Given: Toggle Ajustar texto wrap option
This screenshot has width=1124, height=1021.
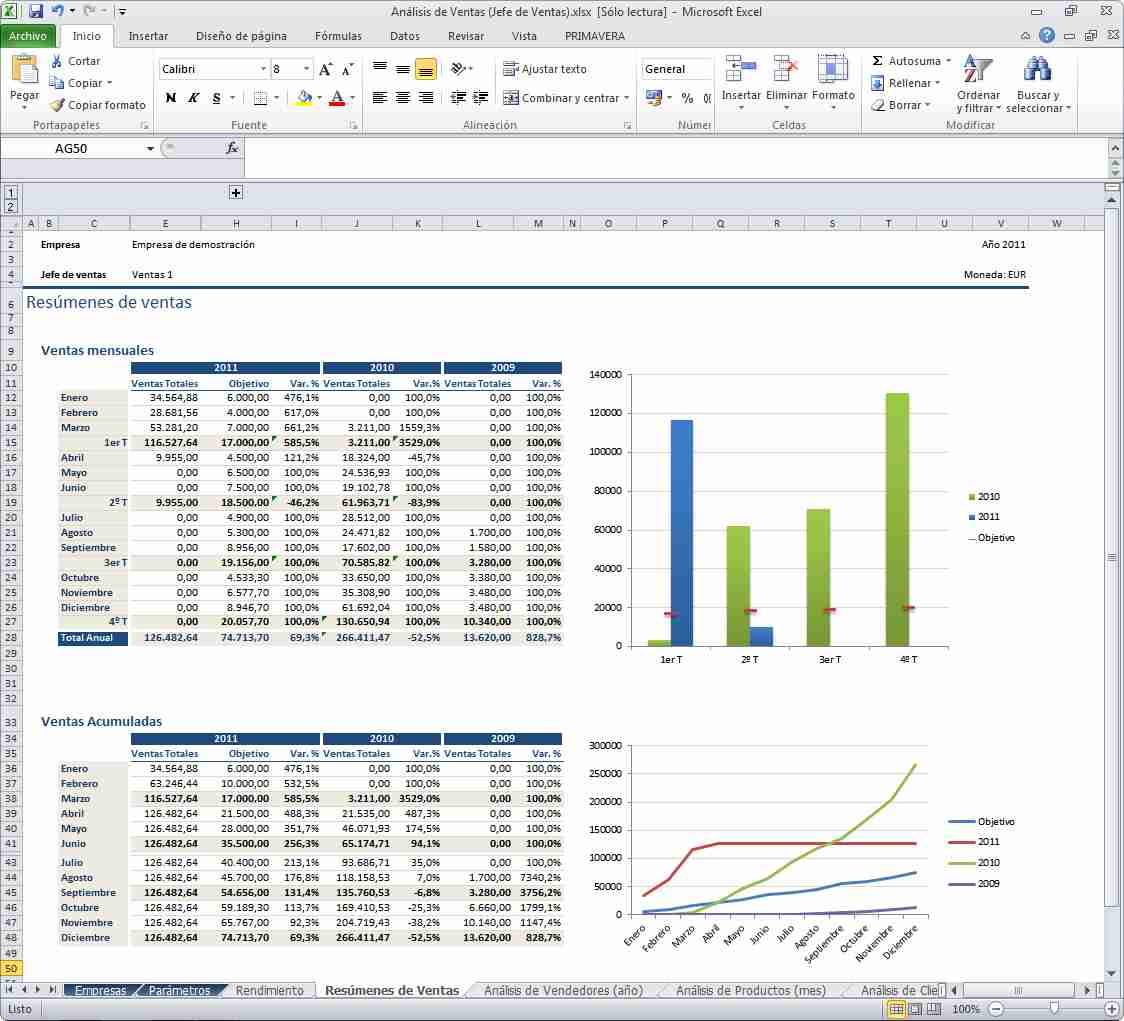Looking at the screenshot, I should coord(545,70).
